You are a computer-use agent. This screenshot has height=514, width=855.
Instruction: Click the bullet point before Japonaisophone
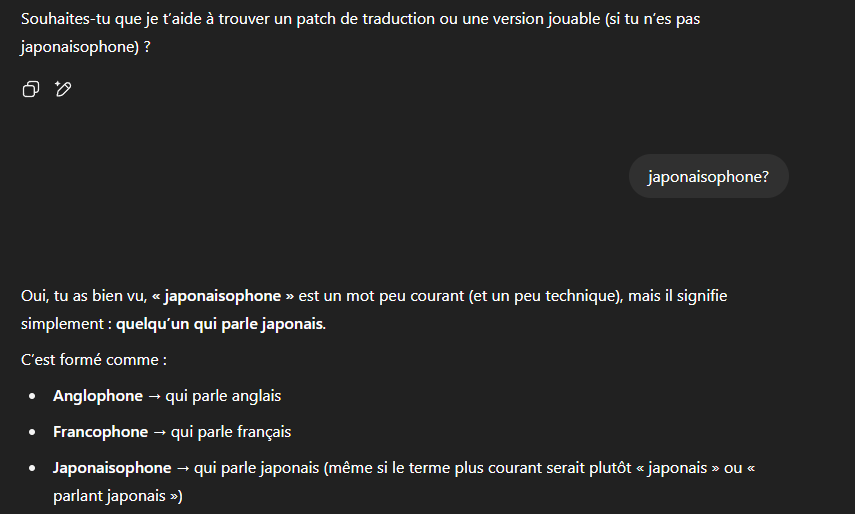click(x=32, y=468)
